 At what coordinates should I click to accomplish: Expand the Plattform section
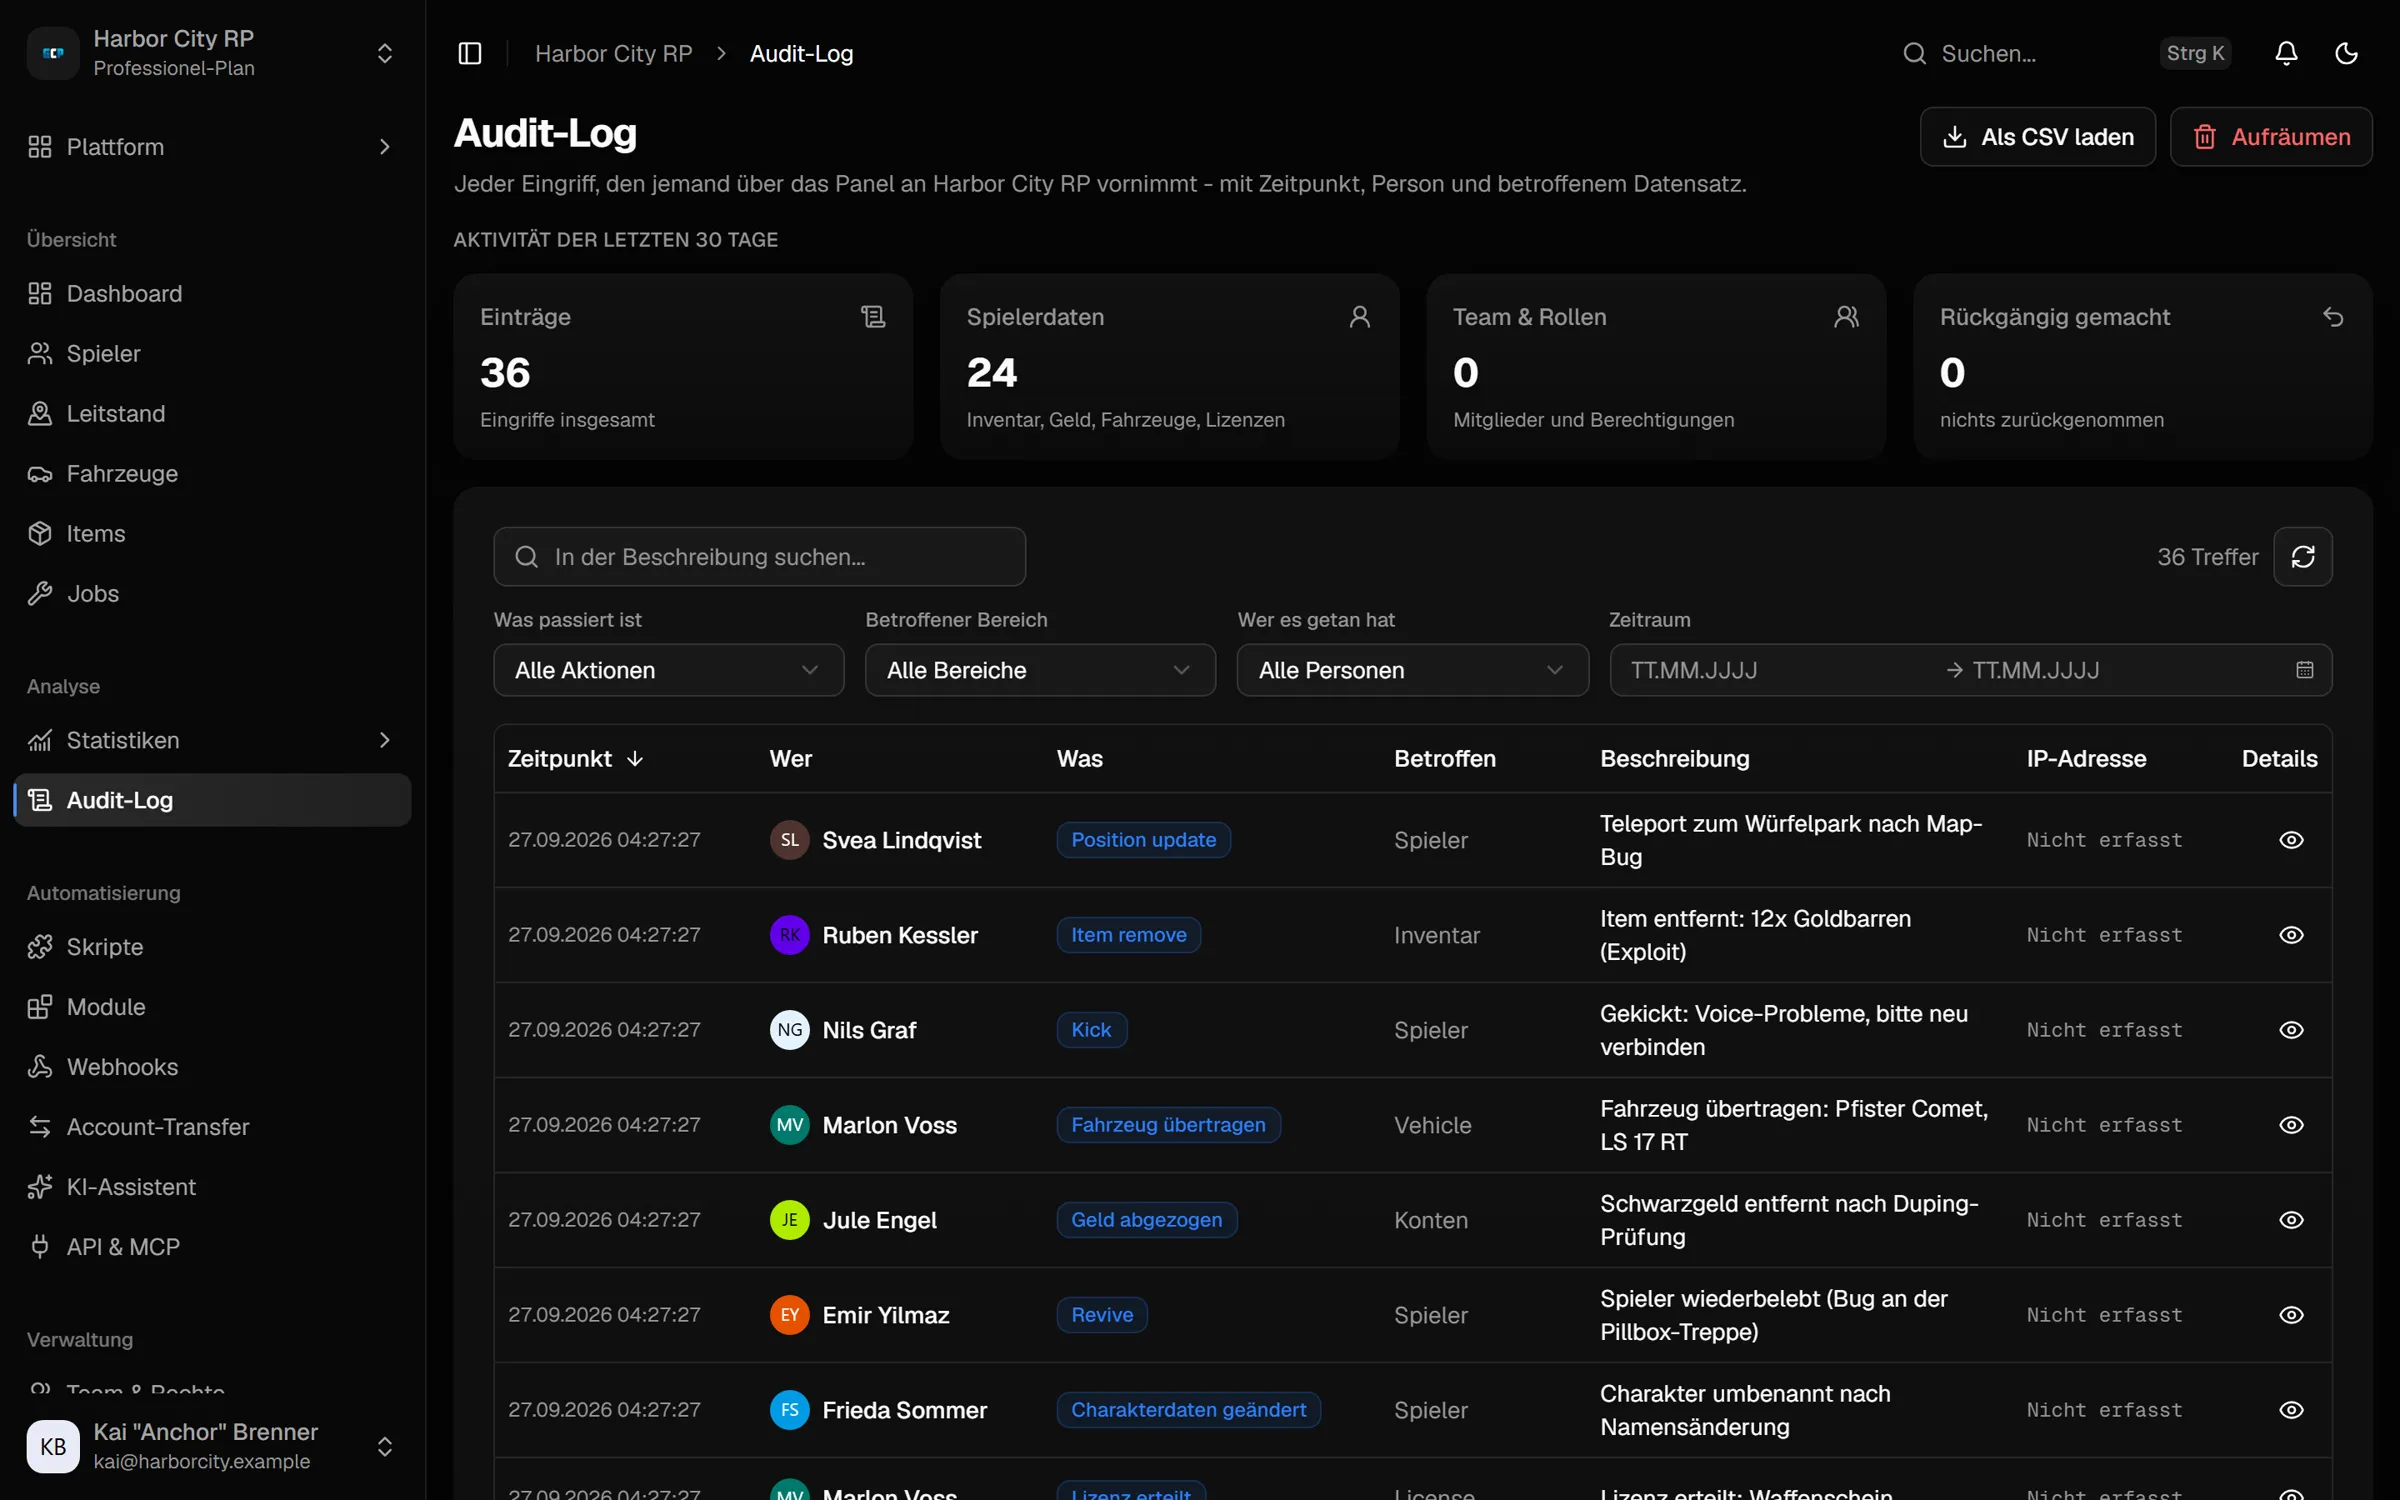212,147
